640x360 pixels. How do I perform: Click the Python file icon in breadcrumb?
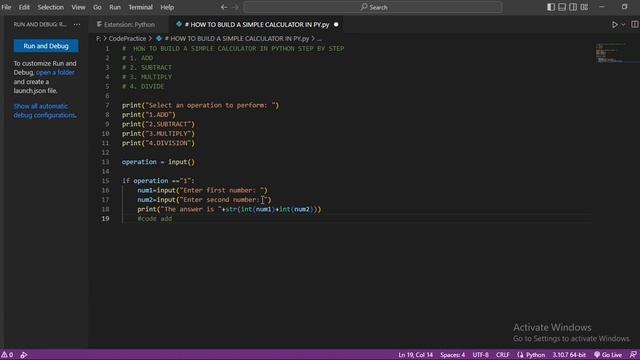point(159,38)
